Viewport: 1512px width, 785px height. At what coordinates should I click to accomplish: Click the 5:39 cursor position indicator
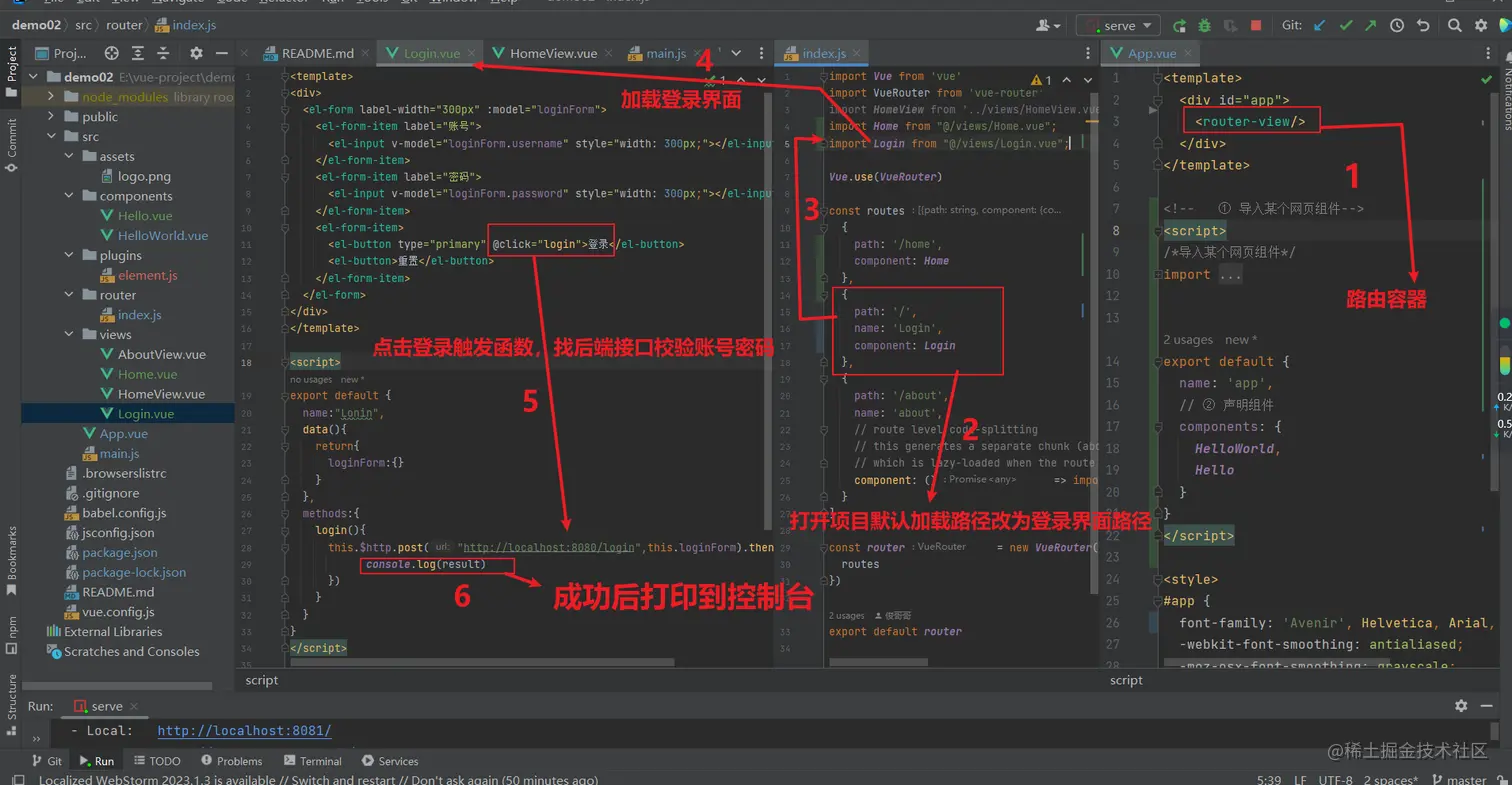(1269, 780)
